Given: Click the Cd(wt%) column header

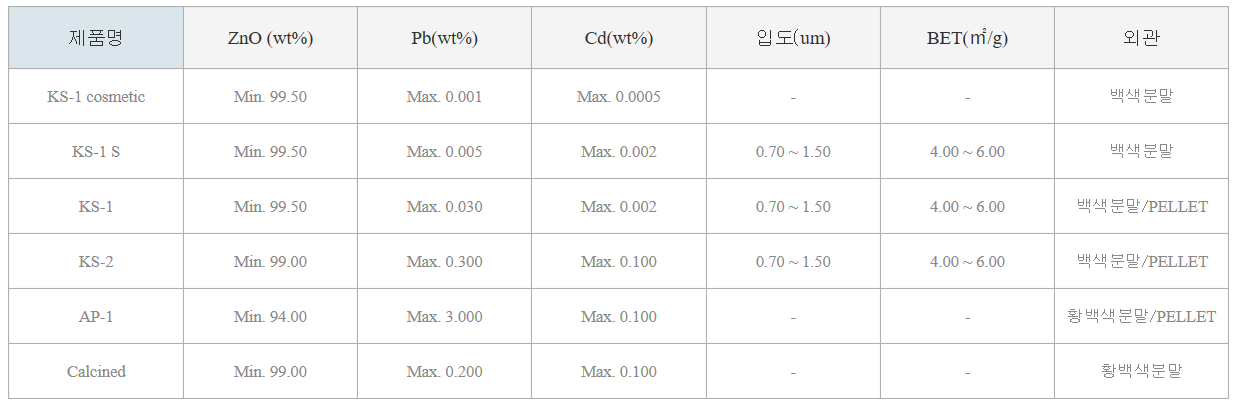Looking at the screenshot, I should click(x=619, y=38).
